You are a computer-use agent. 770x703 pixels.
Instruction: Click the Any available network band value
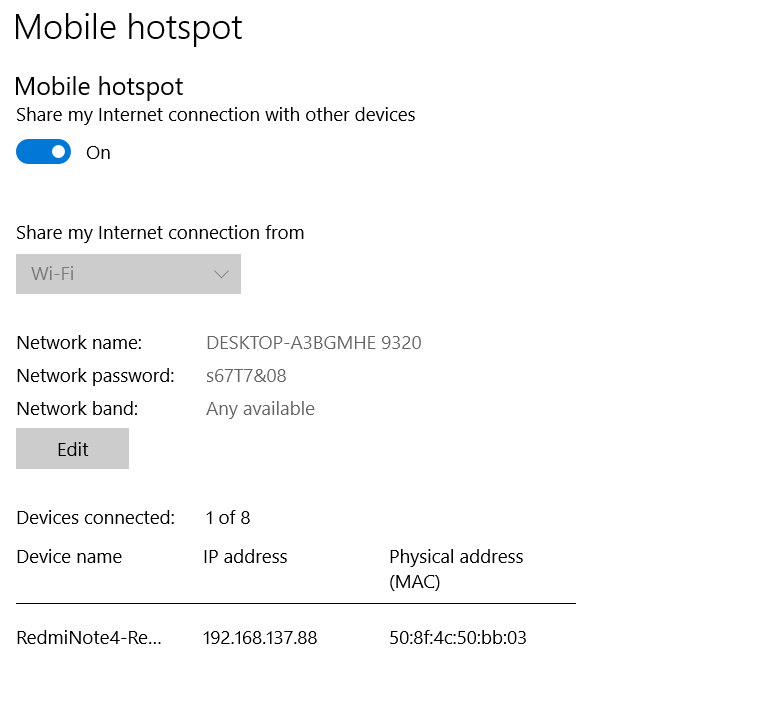pyautogui.click(x=260, y=409)
